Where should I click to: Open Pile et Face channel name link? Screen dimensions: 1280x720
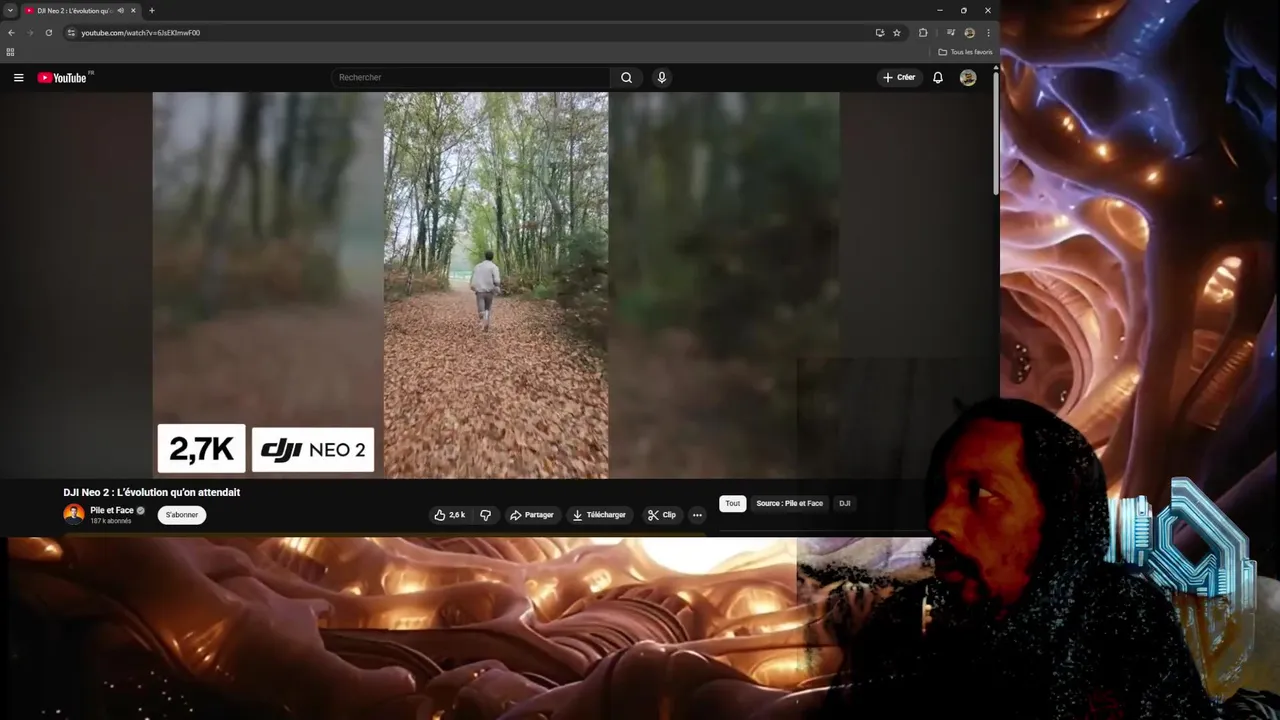112,510
